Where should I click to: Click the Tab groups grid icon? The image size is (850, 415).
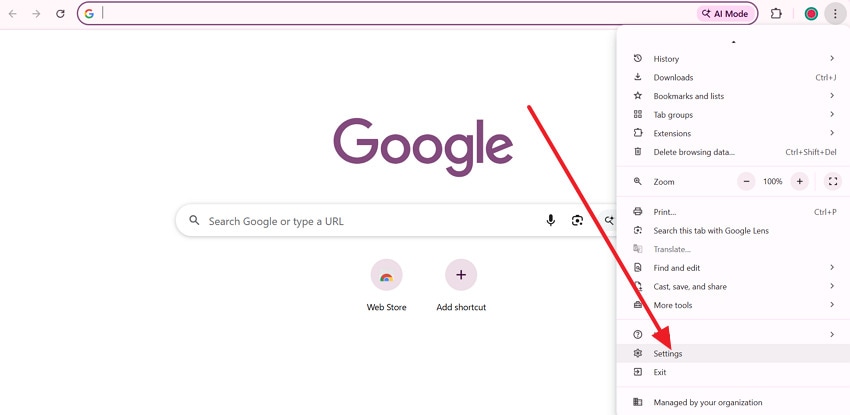(x=638, y=114)
